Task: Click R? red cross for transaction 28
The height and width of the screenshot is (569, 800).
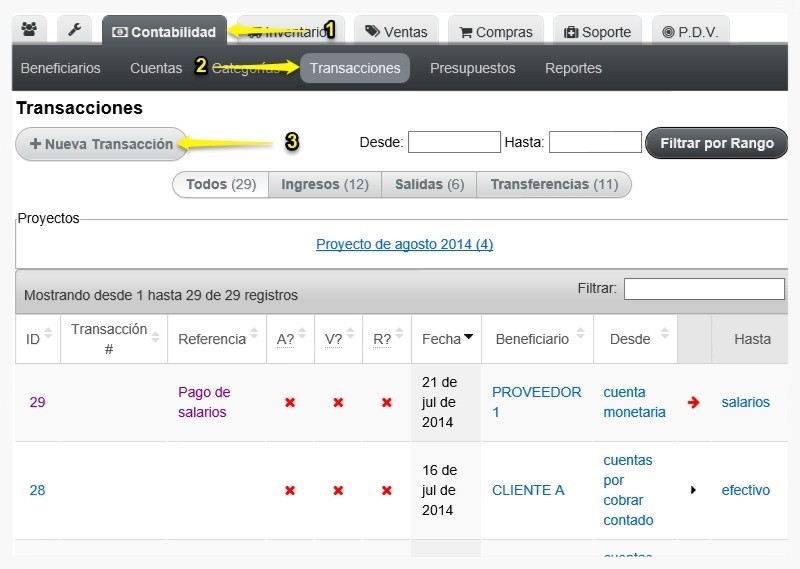Action: 387,490
